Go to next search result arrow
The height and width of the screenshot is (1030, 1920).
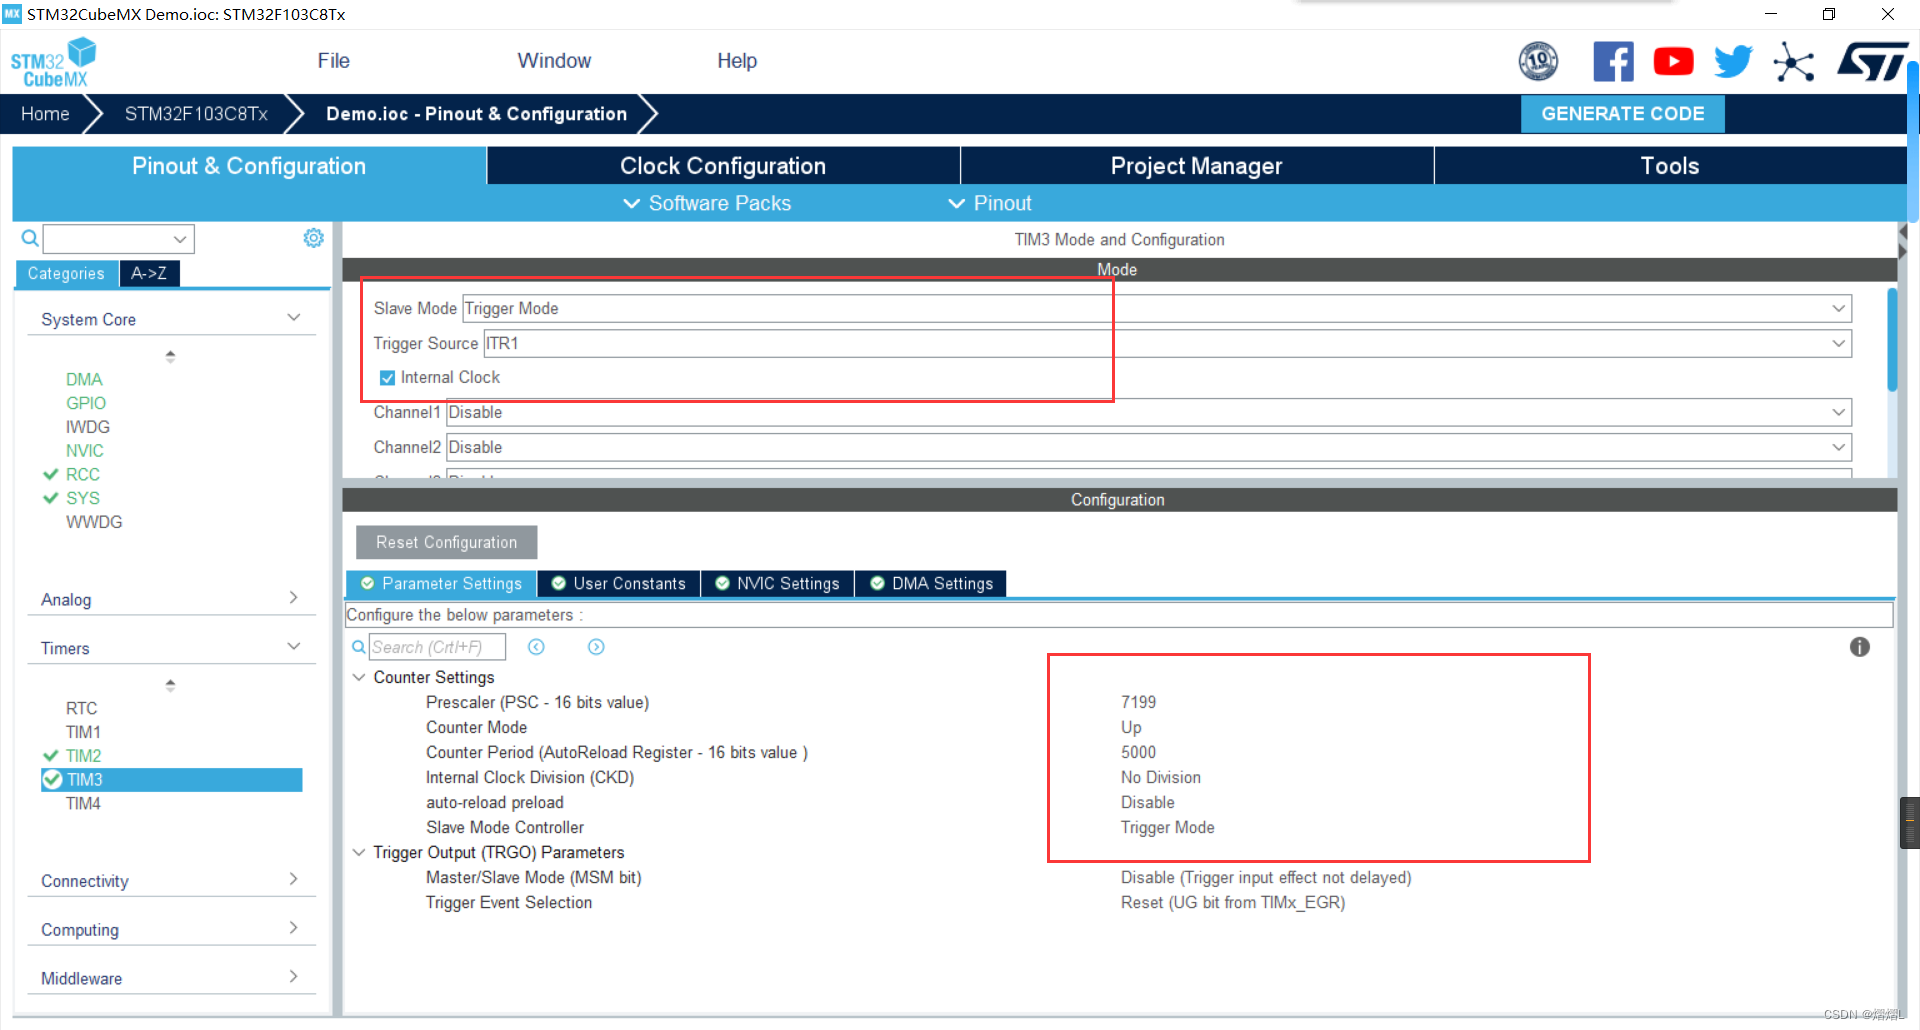(x=596, y=647)
